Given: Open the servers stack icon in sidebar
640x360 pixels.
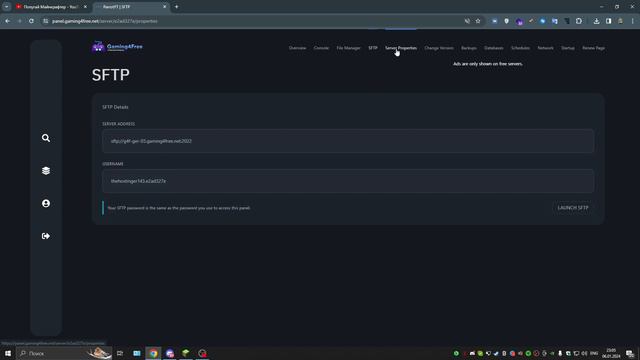Looking at the screenshot, I should click(46, 171).
